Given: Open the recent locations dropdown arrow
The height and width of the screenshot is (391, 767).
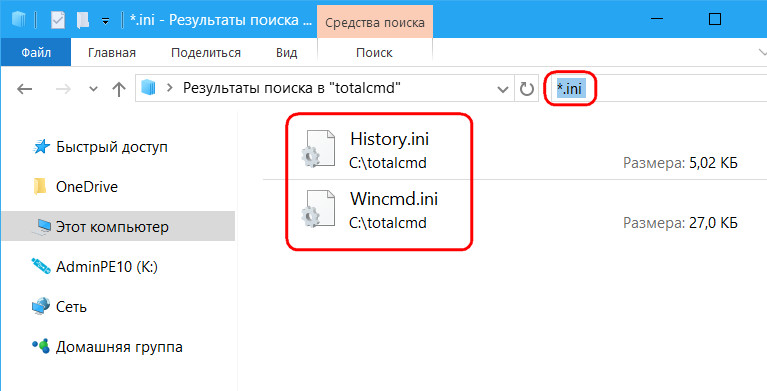Looking at the screenshot, I should 93,90.
